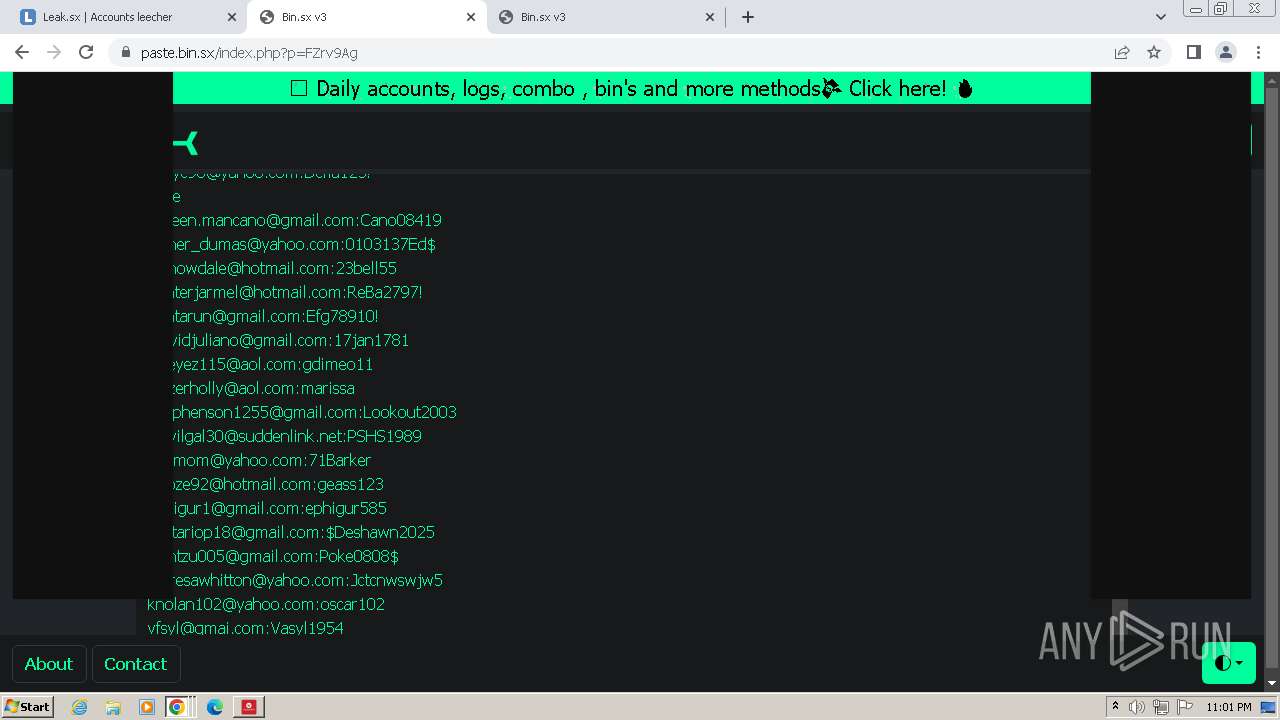
Task: Click the green Bin.sx logo icon
Action: click(x=186, y=144)
